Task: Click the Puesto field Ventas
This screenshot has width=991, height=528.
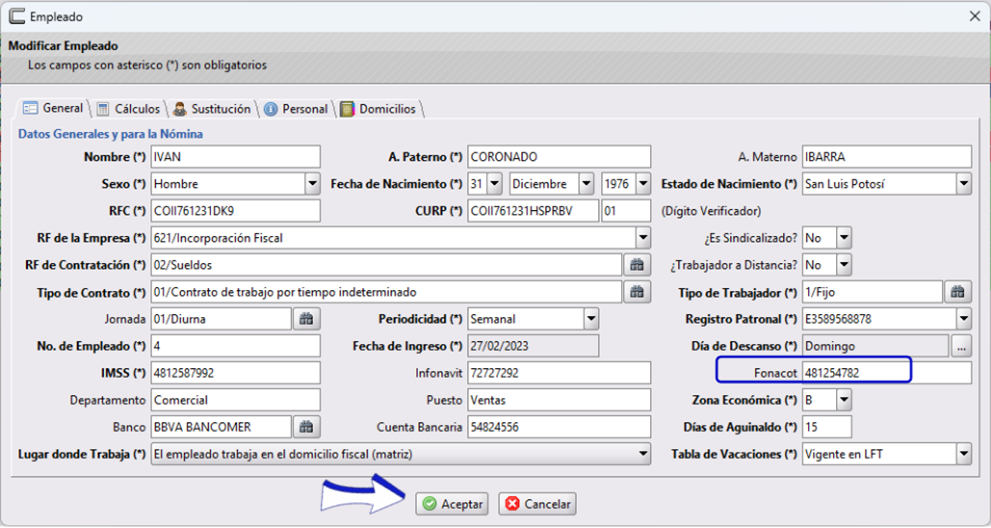Action: [x=559, y=400]
